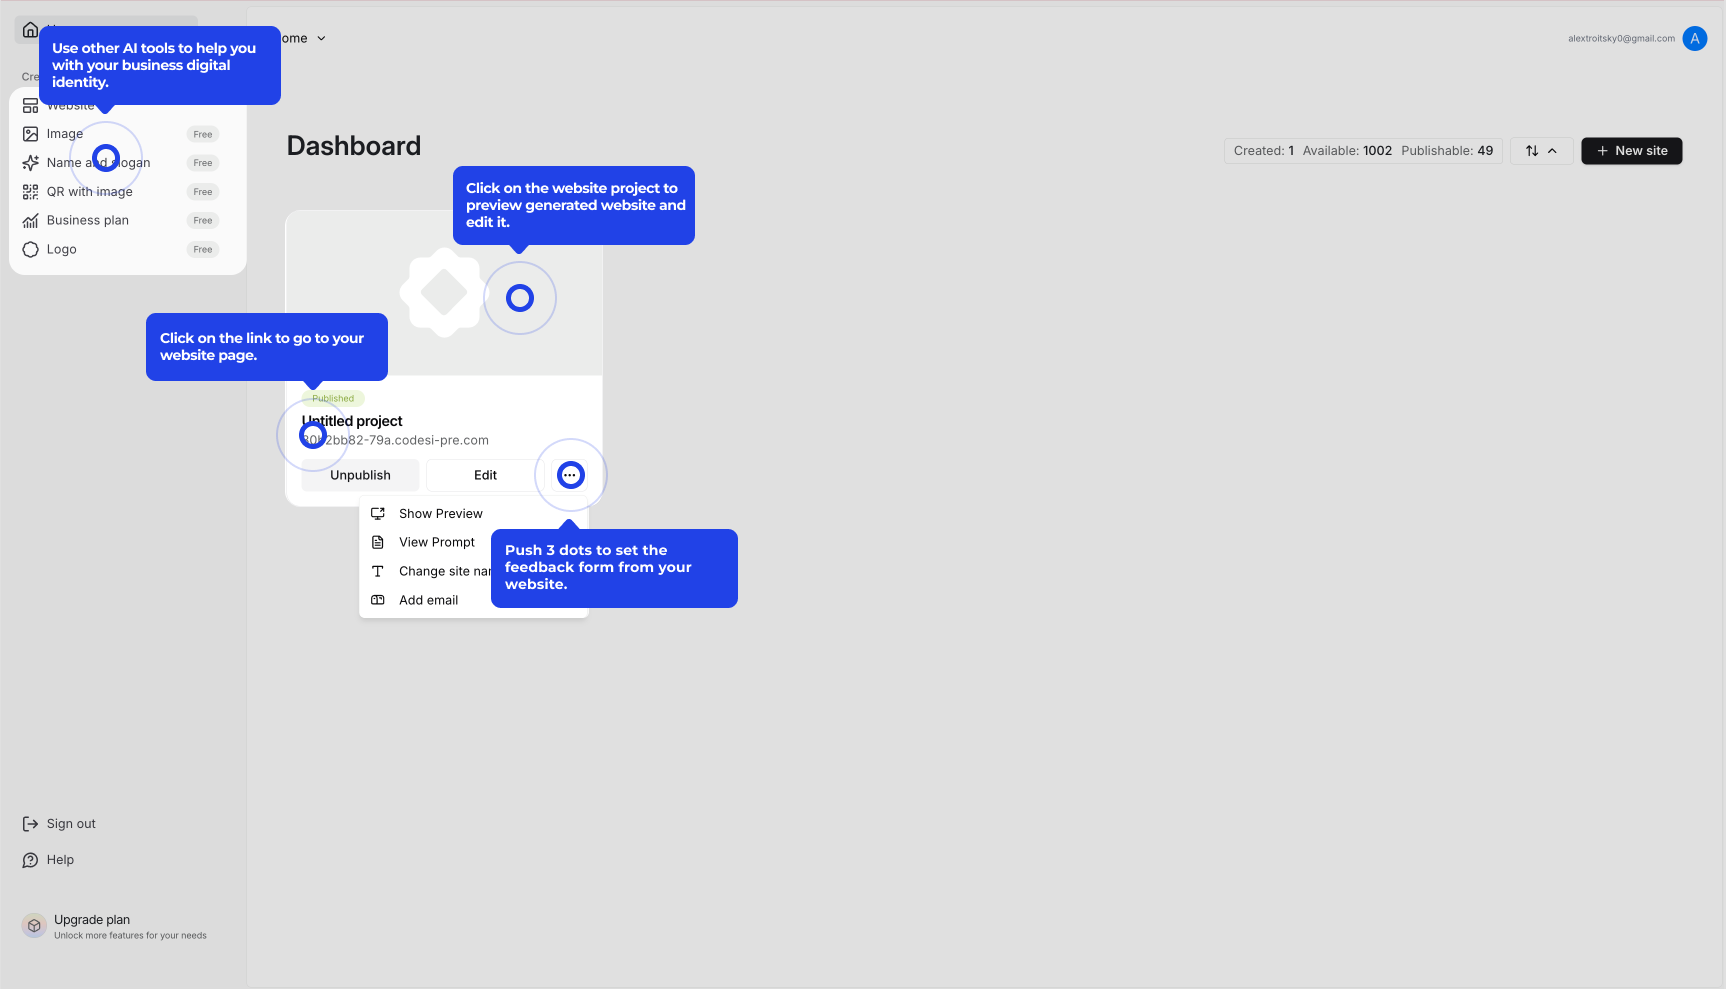
Task: Click the Untitled project thumbnail
Action: click(x=442, y=292)
